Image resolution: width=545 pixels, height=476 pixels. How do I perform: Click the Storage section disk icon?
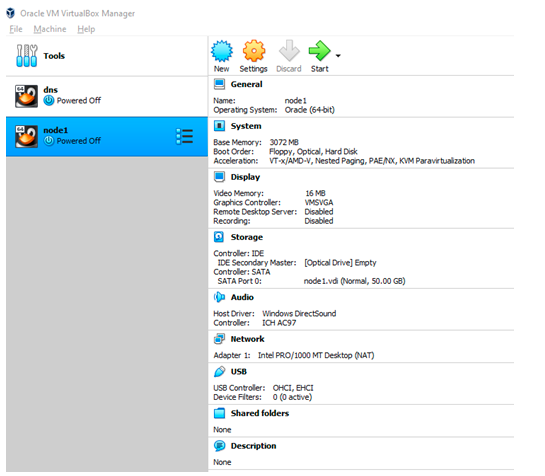tap(219, 237)
